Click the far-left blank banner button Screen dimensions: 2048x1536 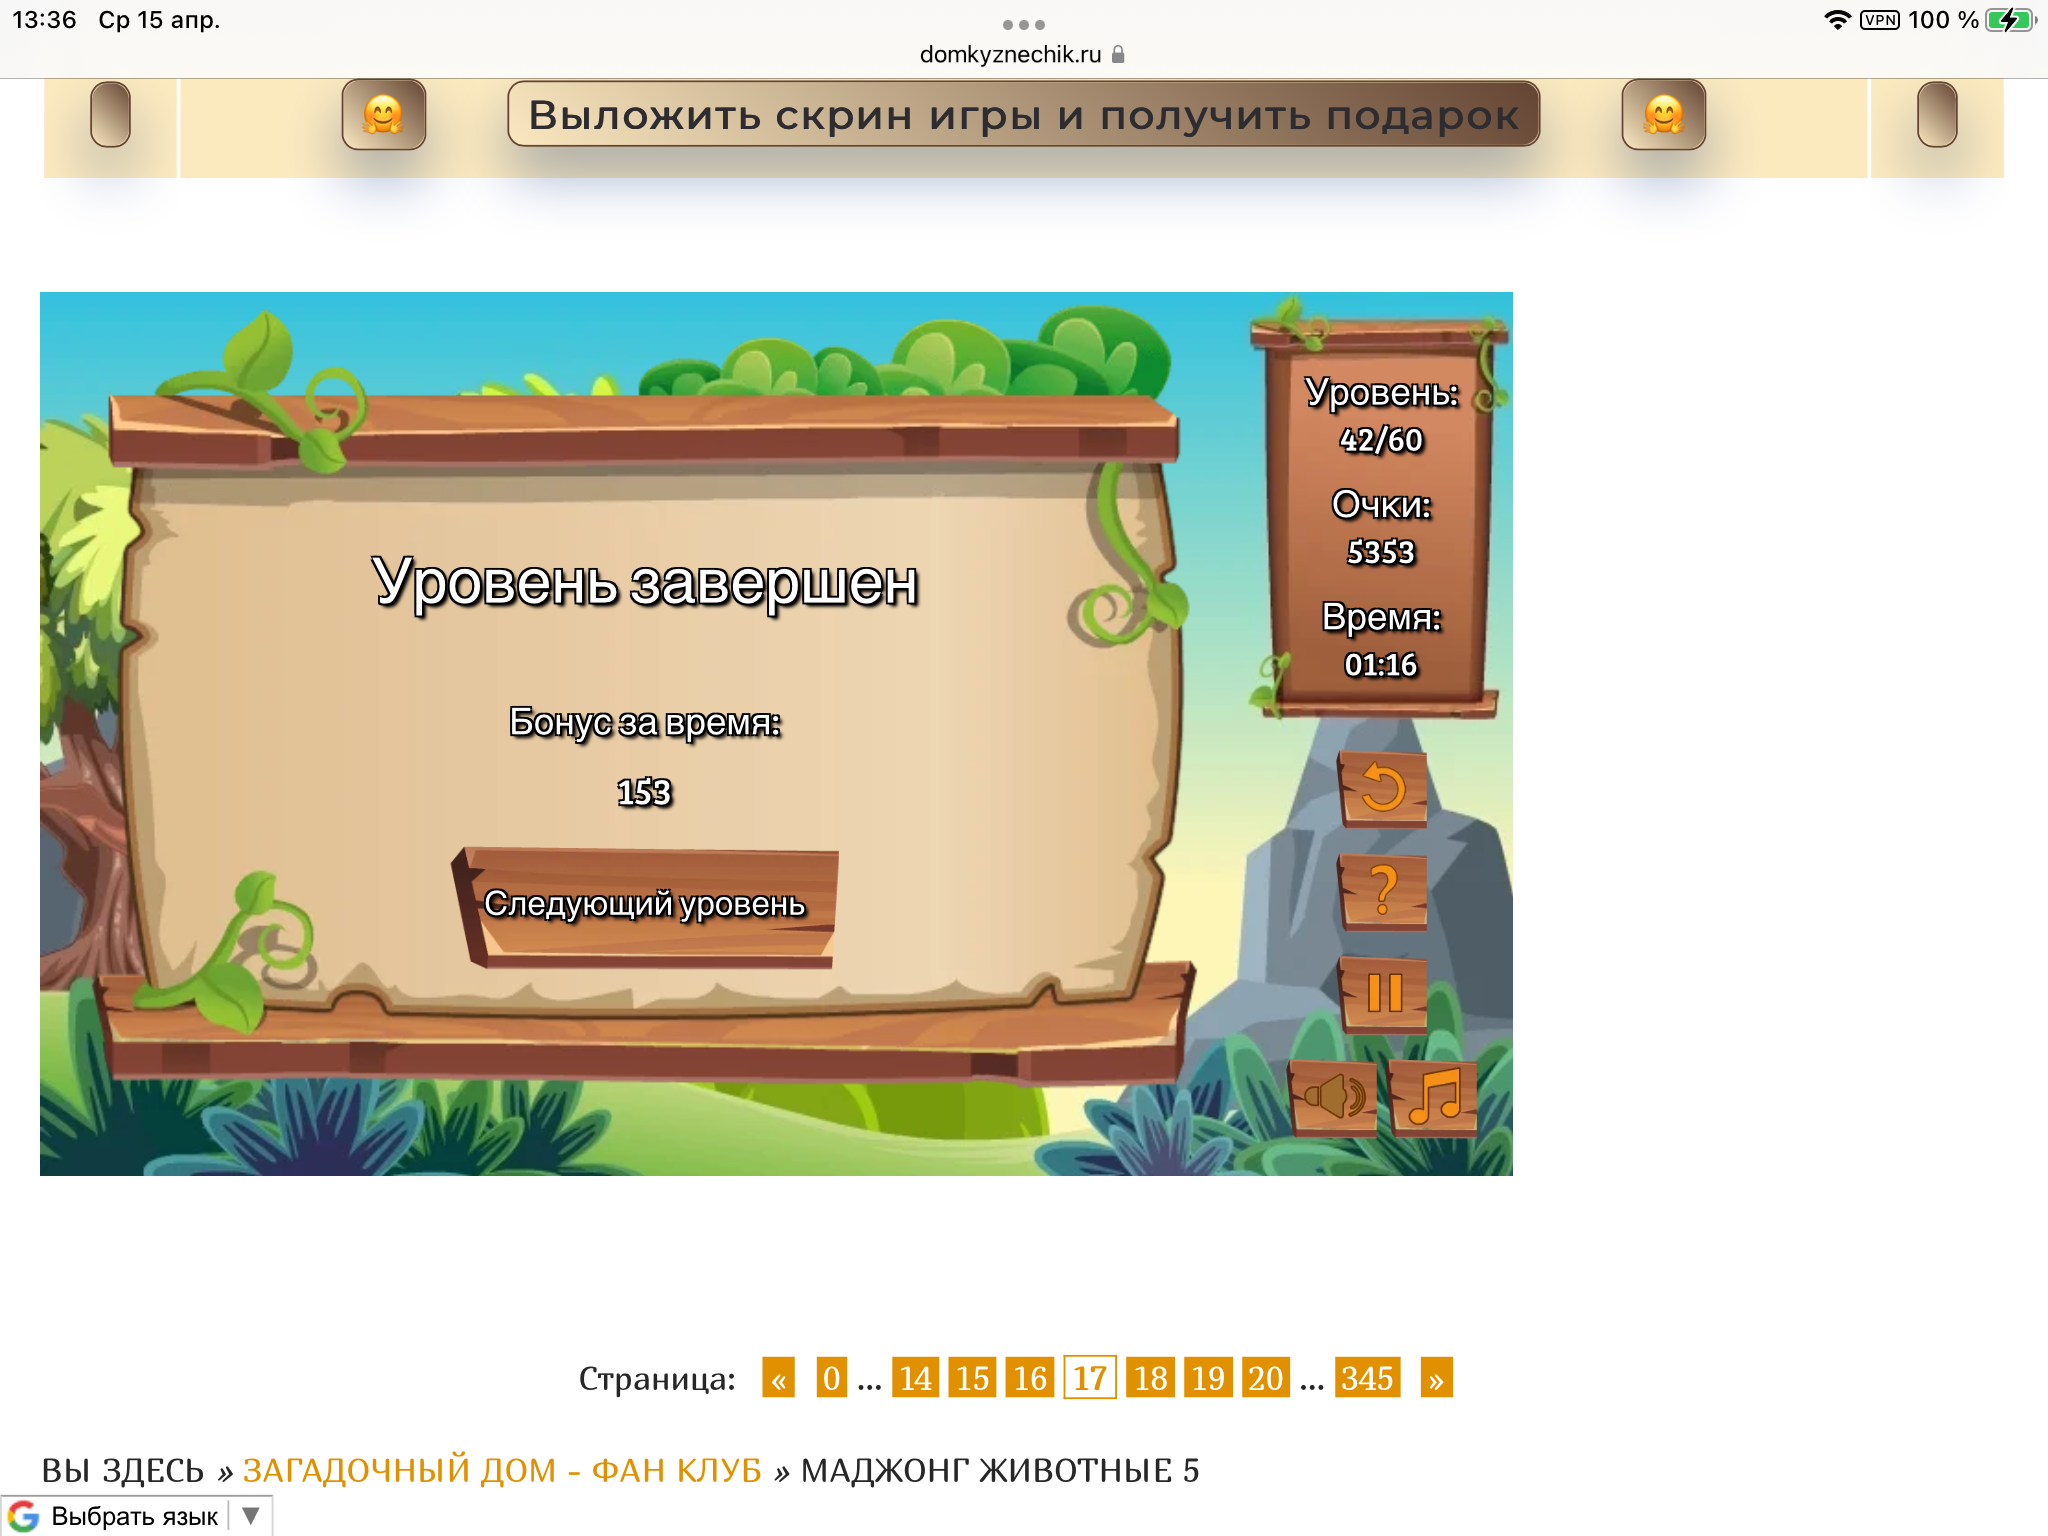pos(110,115)
